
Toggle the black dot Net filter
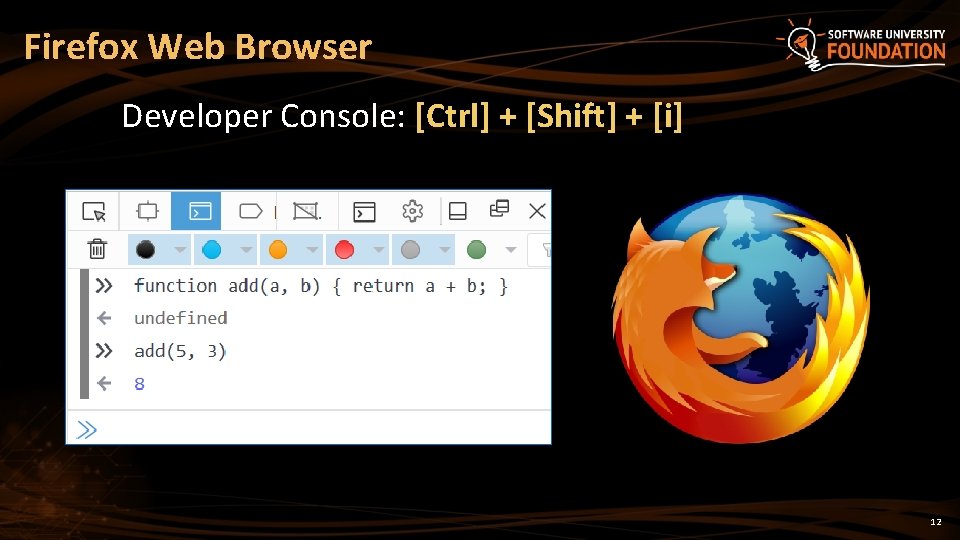(x=146, y=250)
